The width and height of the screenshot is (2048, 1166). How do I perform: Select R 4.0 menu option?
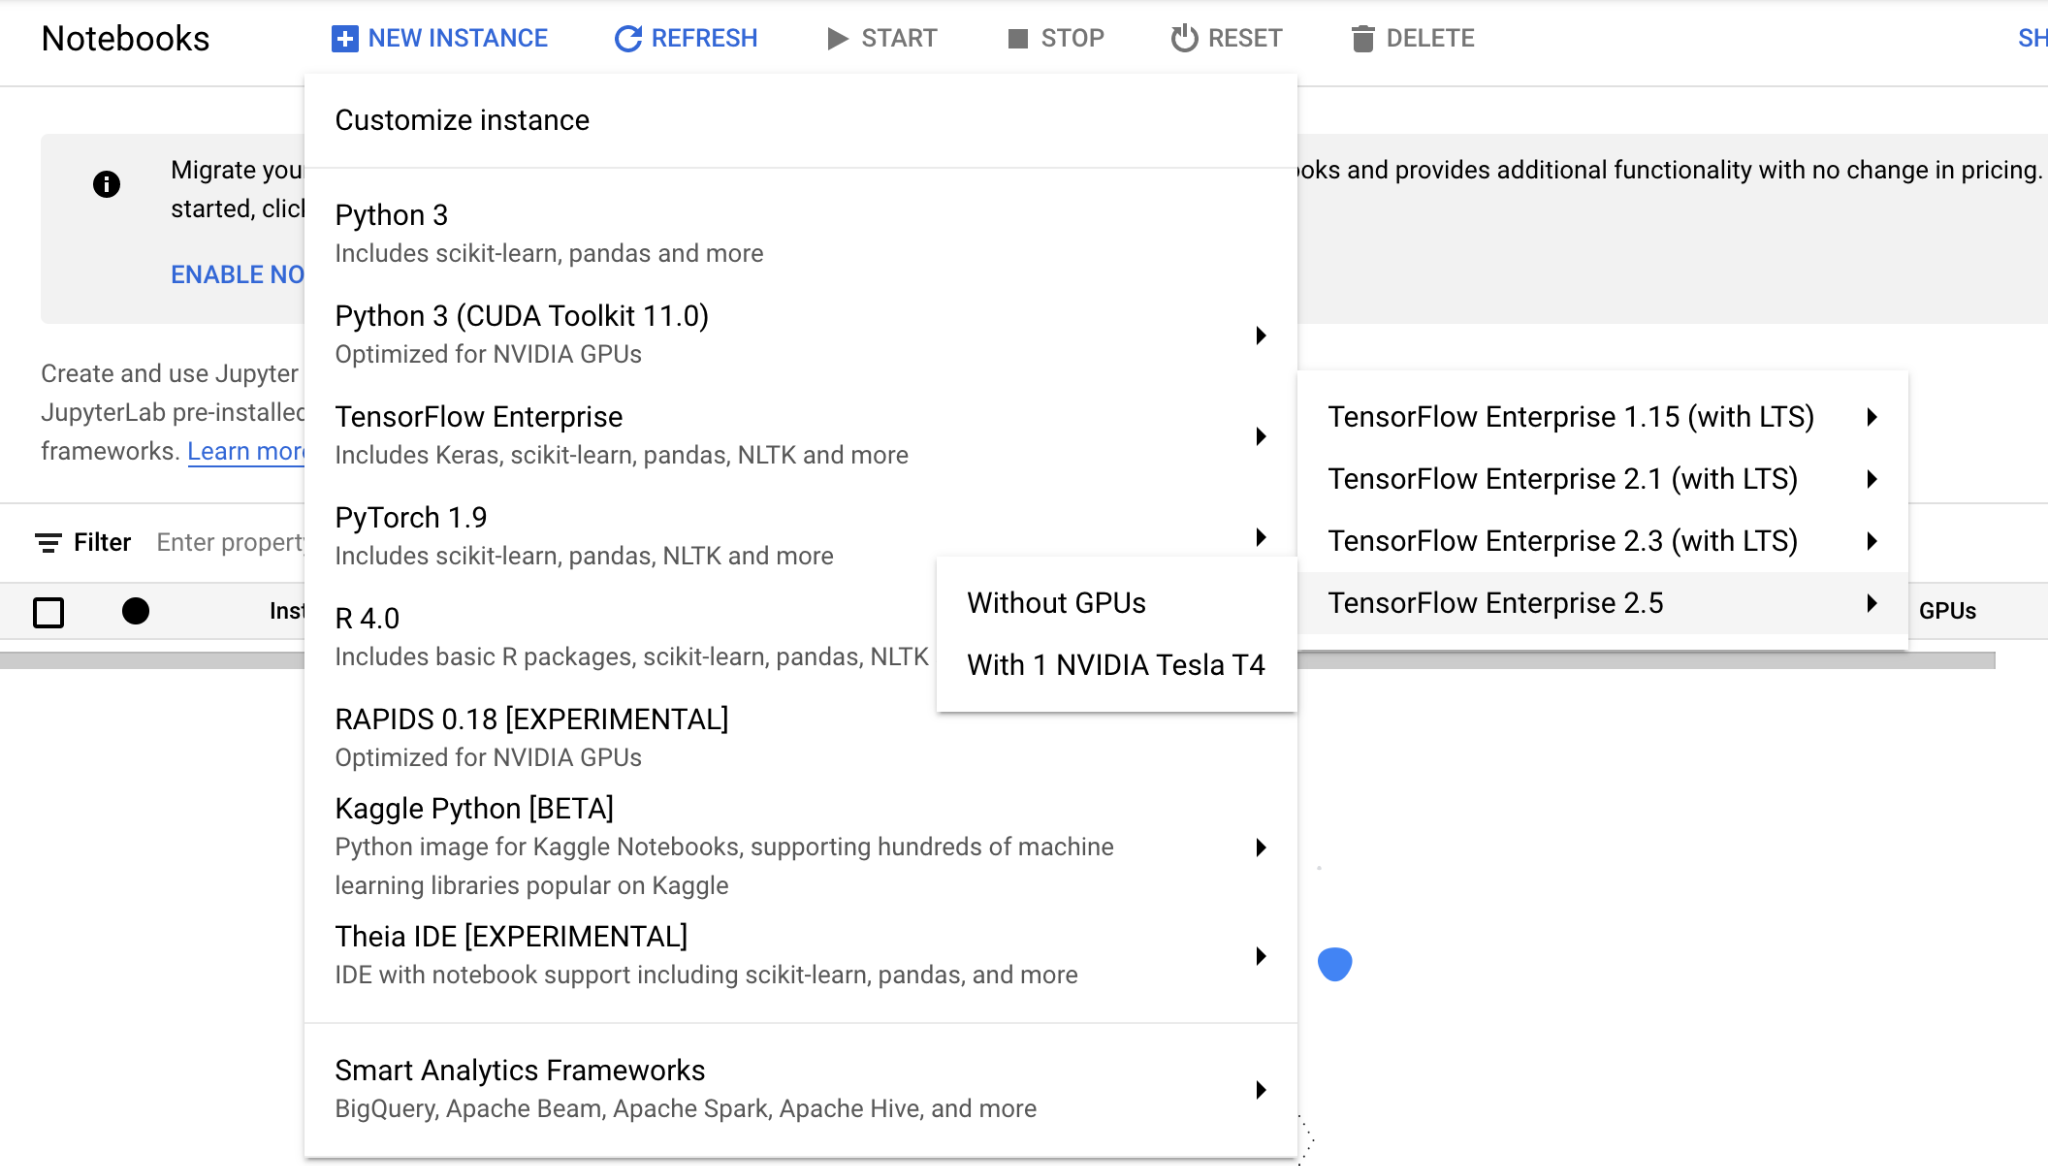(x=620, y=637)
